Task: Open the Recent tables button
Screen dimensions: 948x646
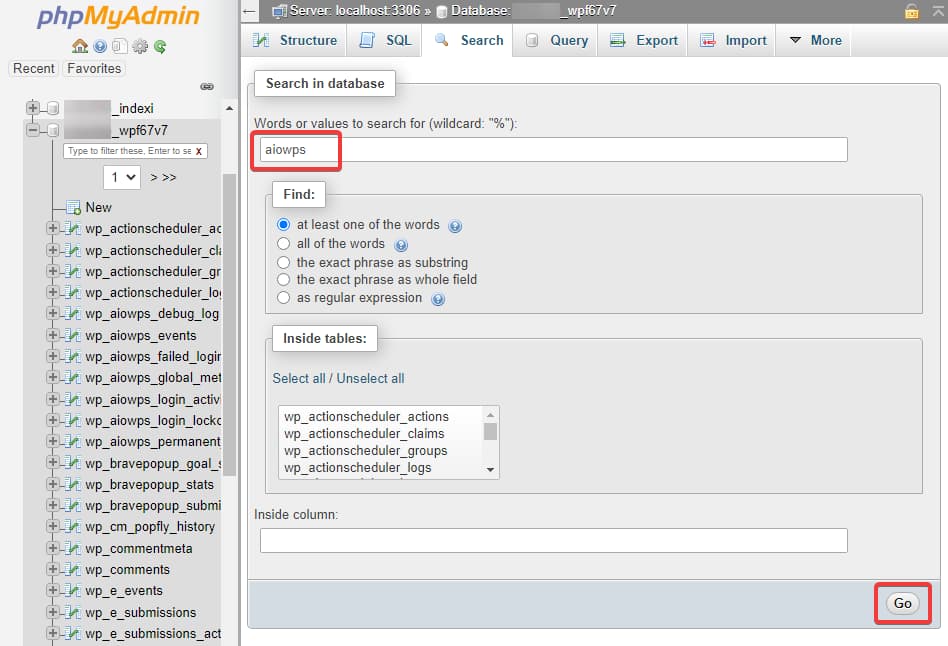Action: [x=34, y=68]
